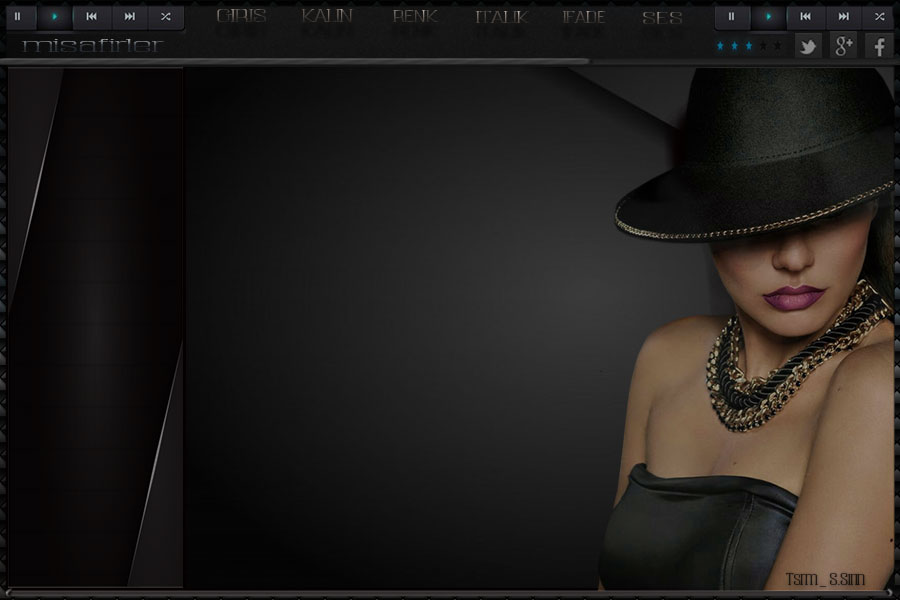This screenshot has height=600, width=900.
Task: Open the Facebook icon link
Action: pos(879,45)
